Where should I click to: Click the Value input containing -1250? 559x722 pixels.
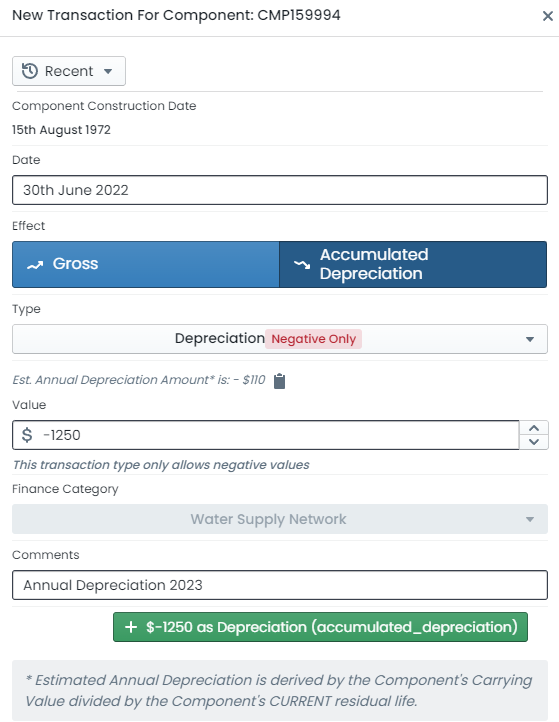[266, 435]
